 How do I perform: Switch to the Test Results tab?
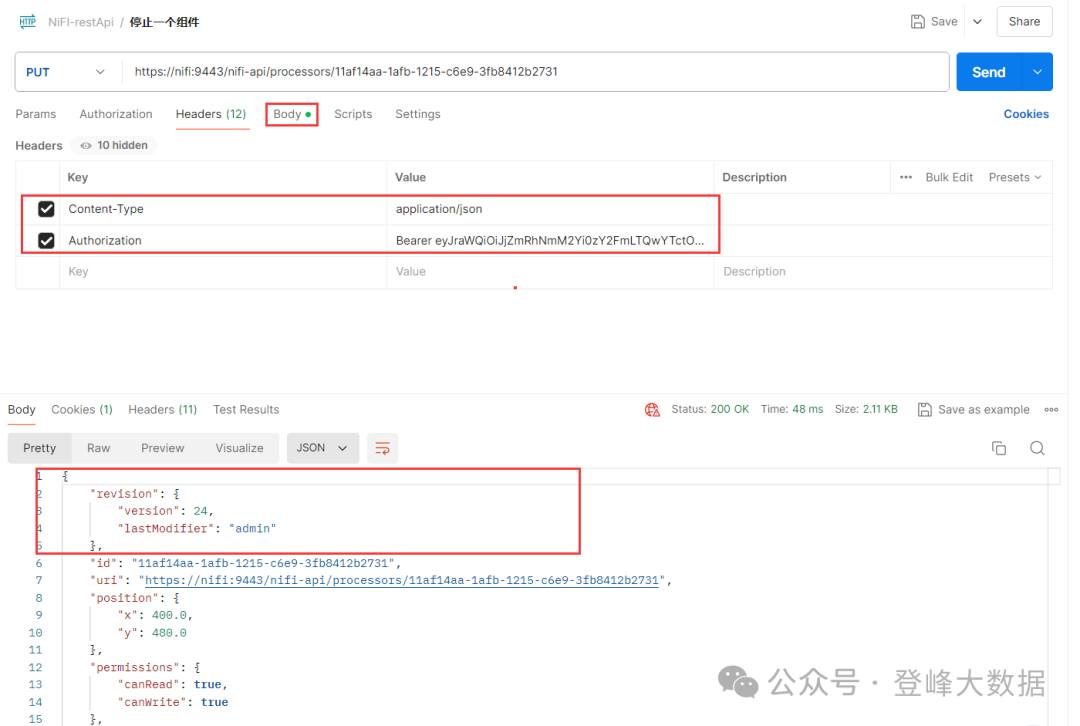(246, 409)
